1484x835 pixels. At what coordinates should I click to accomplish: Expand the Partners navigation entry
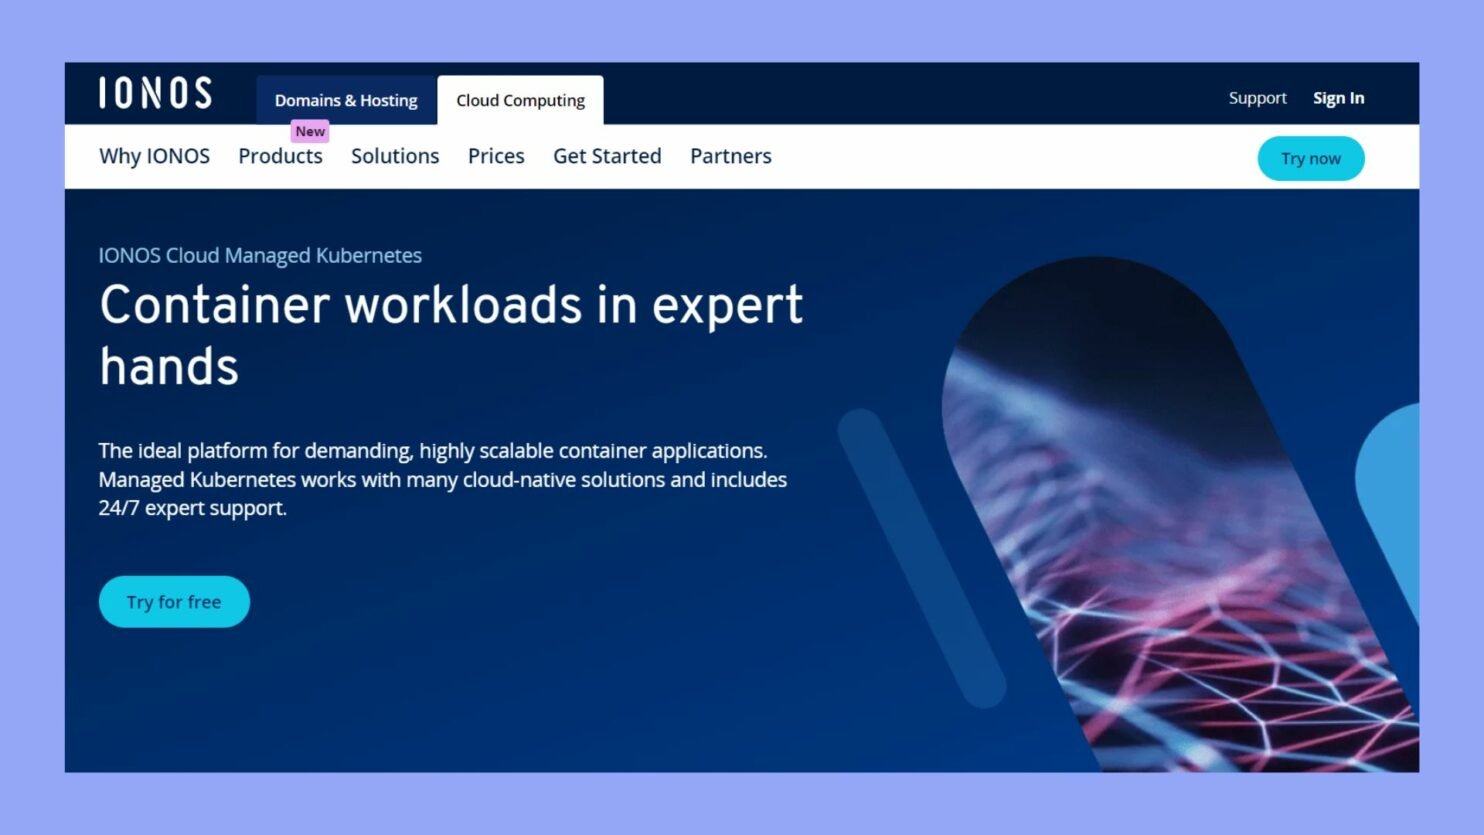(x=730, y=156)
